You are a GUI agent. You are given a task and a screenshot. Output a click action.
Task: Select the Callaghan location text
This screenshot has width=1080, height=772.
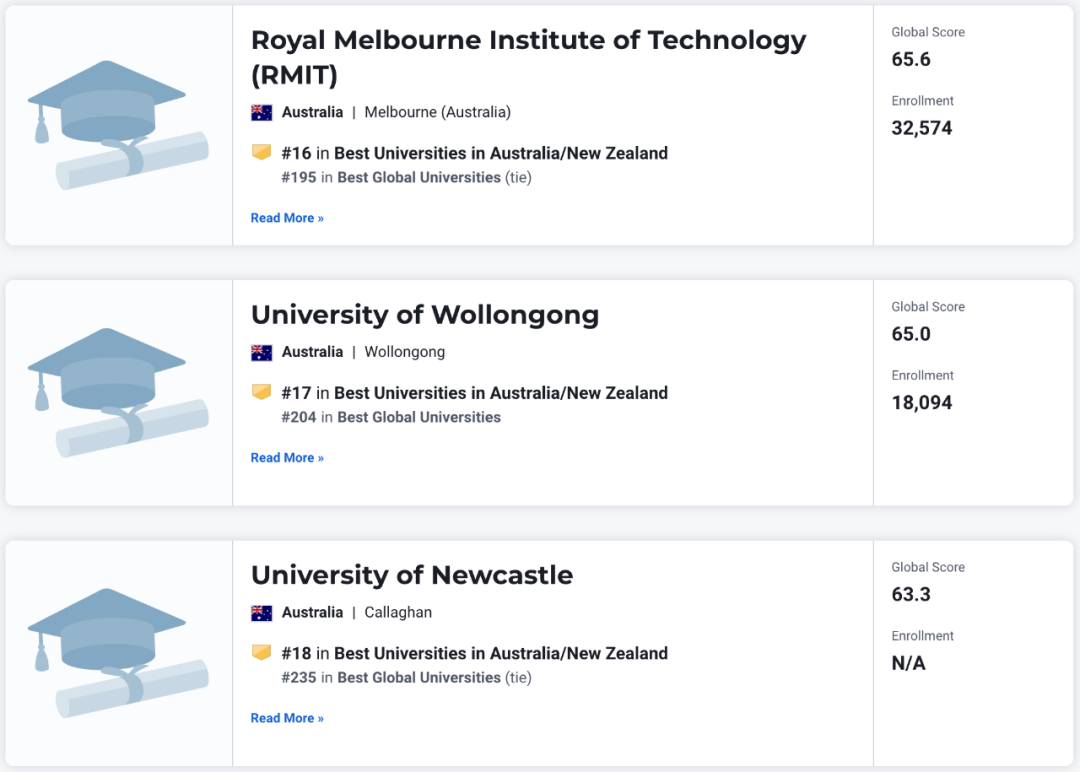[398, 612]
